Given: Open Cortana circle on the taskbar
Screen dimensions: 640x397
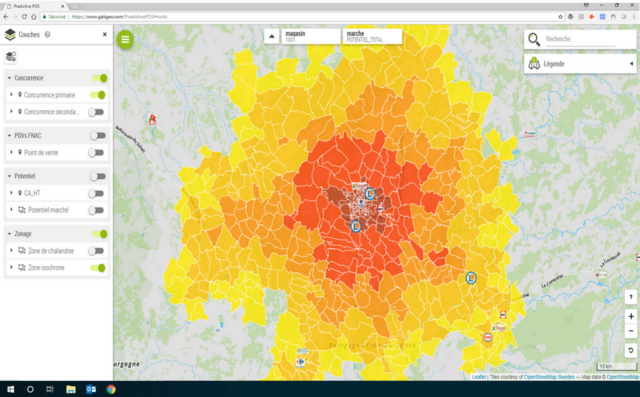Looking at the screenshot, I should (x=30, y=389).
